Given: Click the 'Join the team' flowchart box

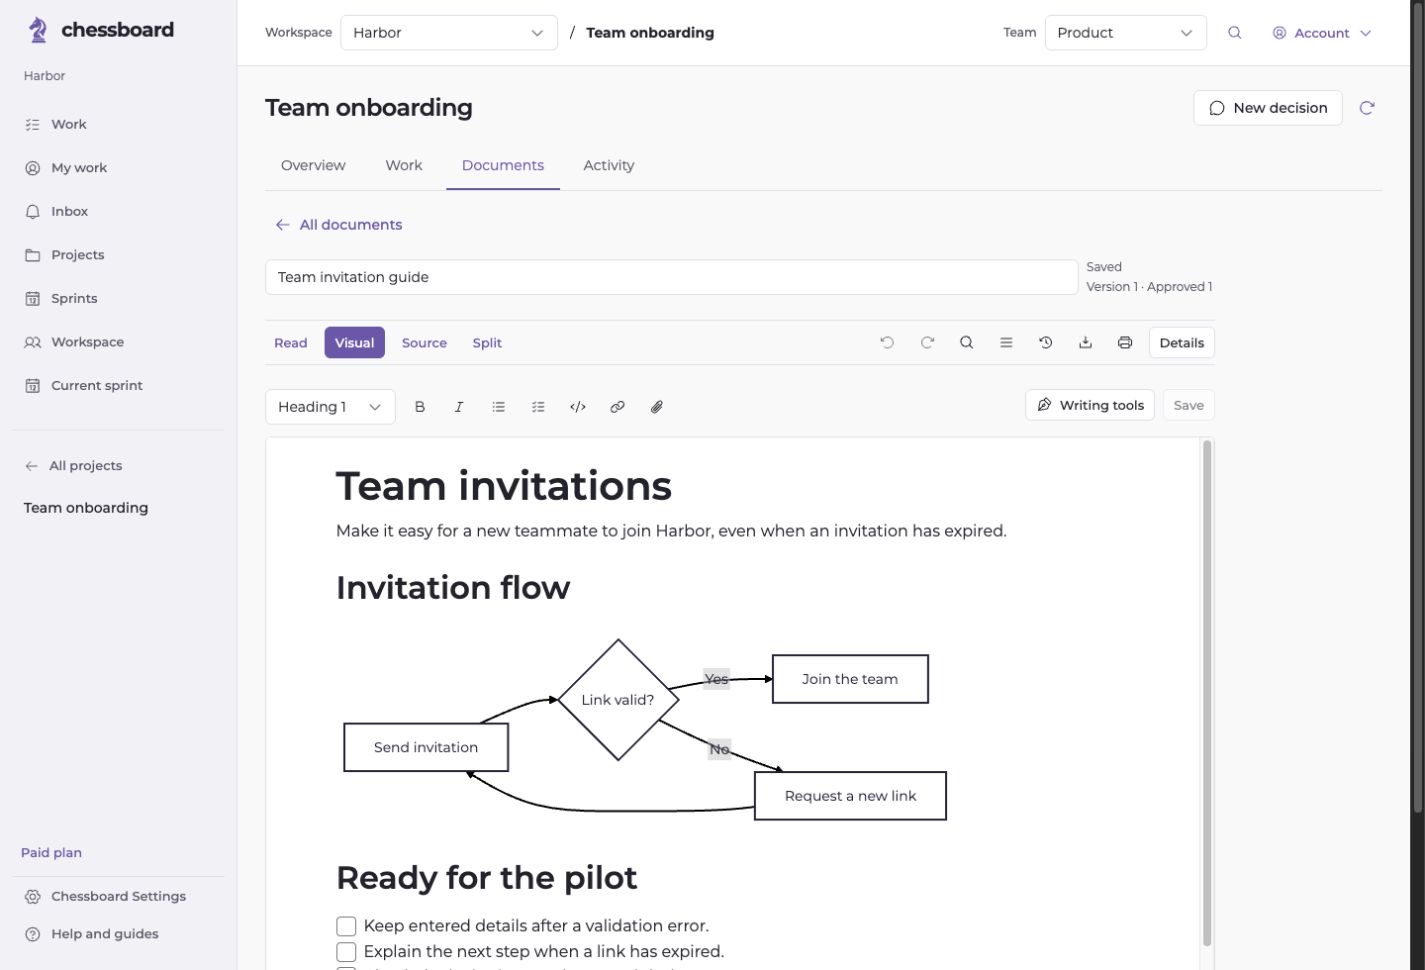Looking at the screenshot, I should pos(851,679).
